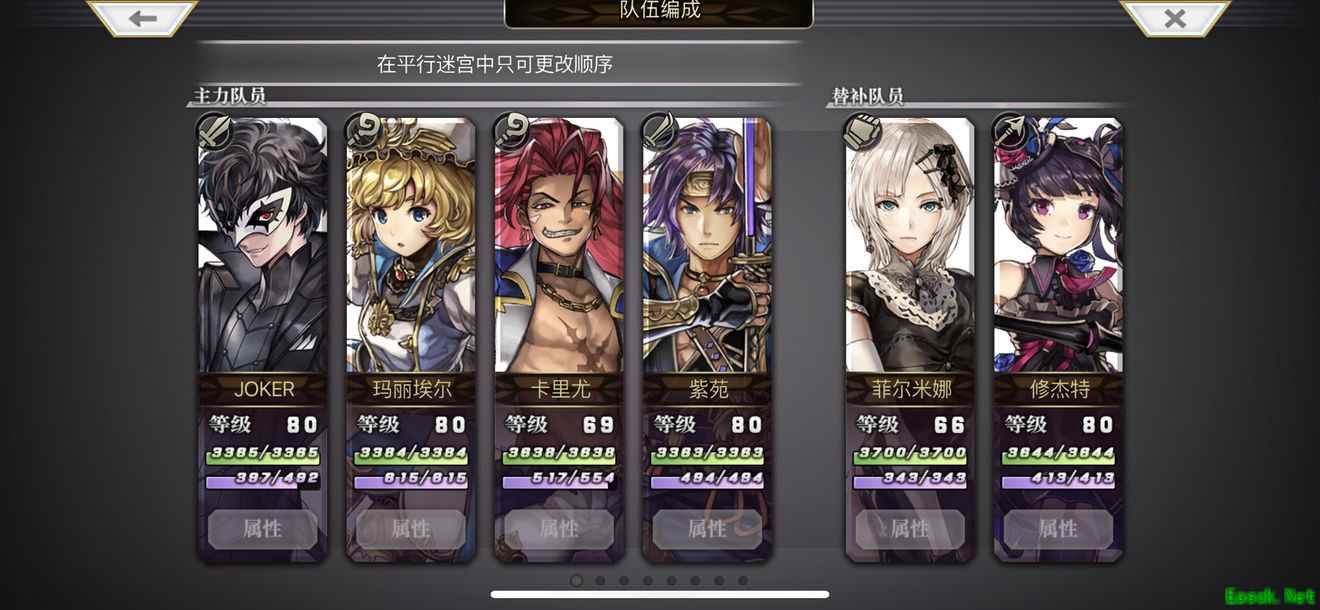This screenshot has width=1320, height=610.
Task: Open 属性 for 菲尔米娜
Action: pyautogui.click(x=910, y=529)
